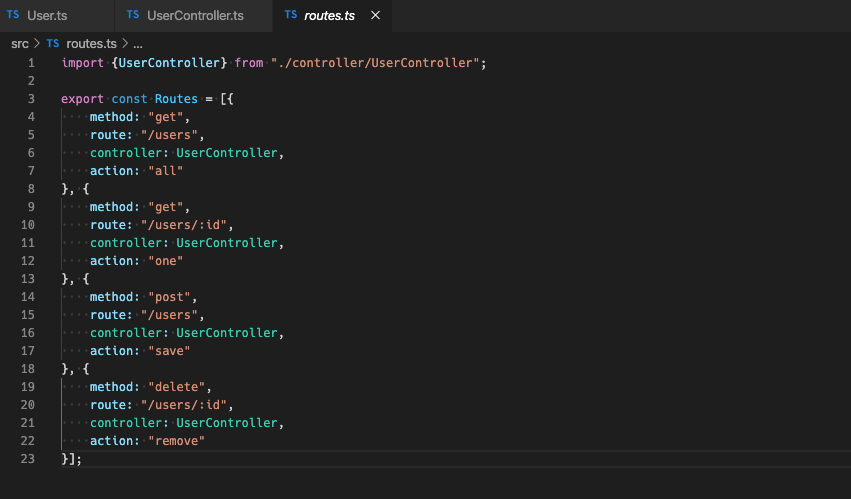Click the routes.ts breadcrumb item
The image size is (851, 499).
pyautogui.click(x=91, y=43)
